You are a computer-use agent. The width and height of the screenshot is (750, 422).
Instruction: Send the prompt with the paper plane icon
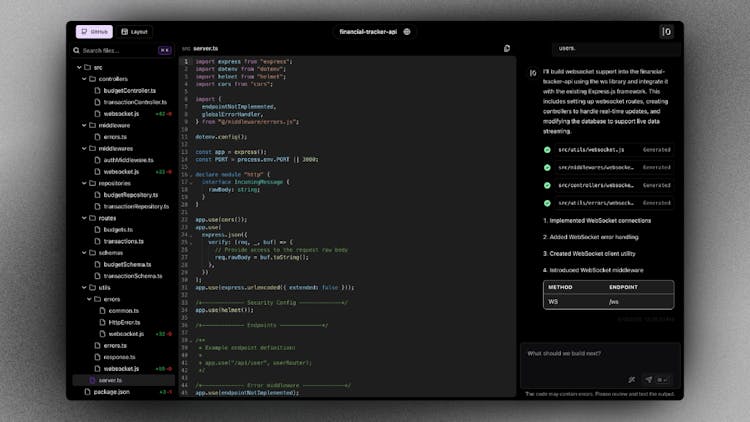(649, 379)
